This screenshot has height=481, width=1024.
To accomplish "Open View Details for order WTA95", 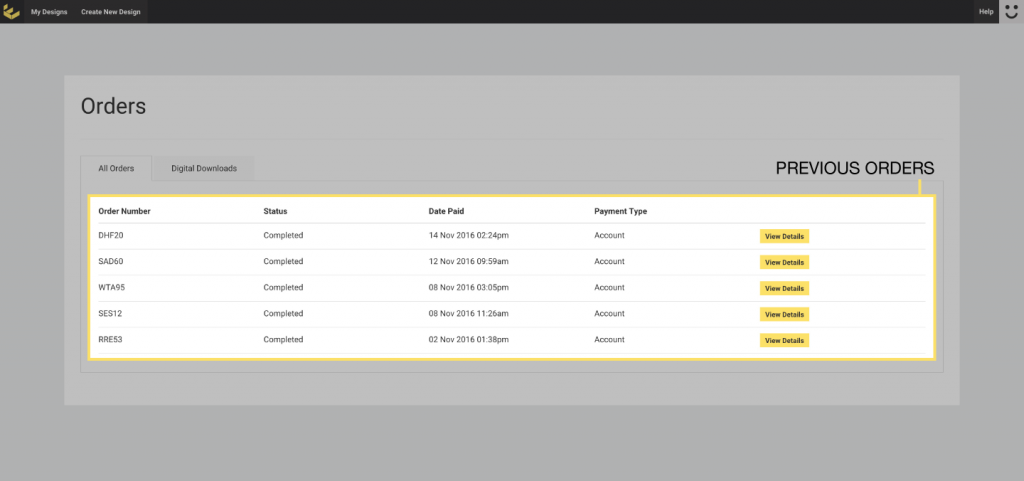I will point(784,288).
